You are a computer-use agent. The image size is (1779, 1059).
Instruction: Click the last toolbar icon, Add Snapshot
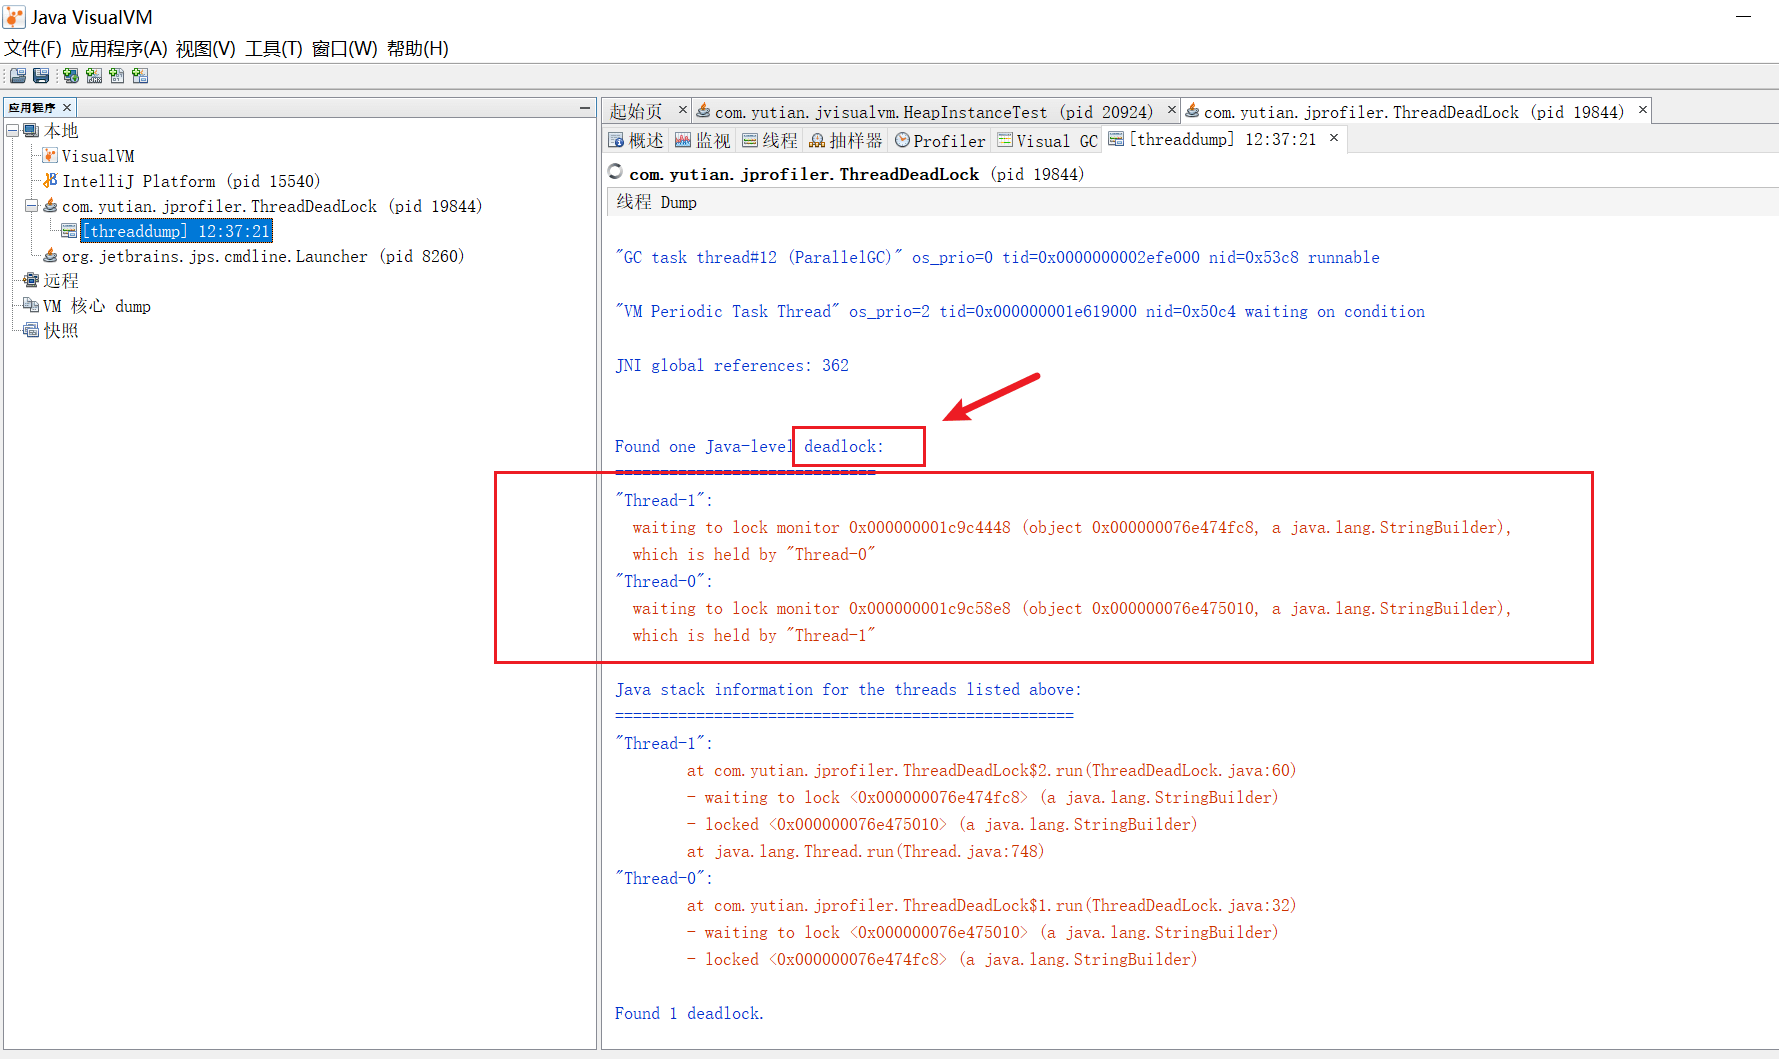coord(140,76)
